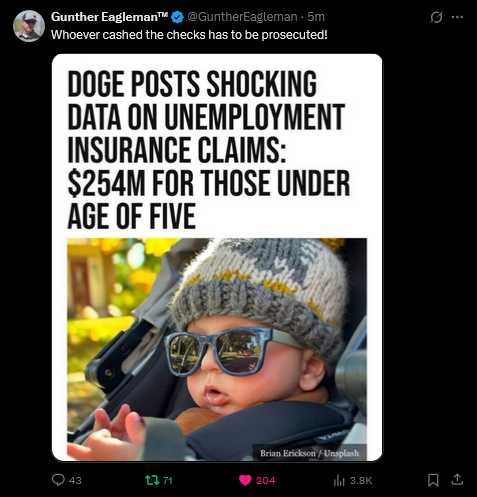Open view analytics bar chart icon
This screenshot has width=477, height=497.
click(339, 480)
